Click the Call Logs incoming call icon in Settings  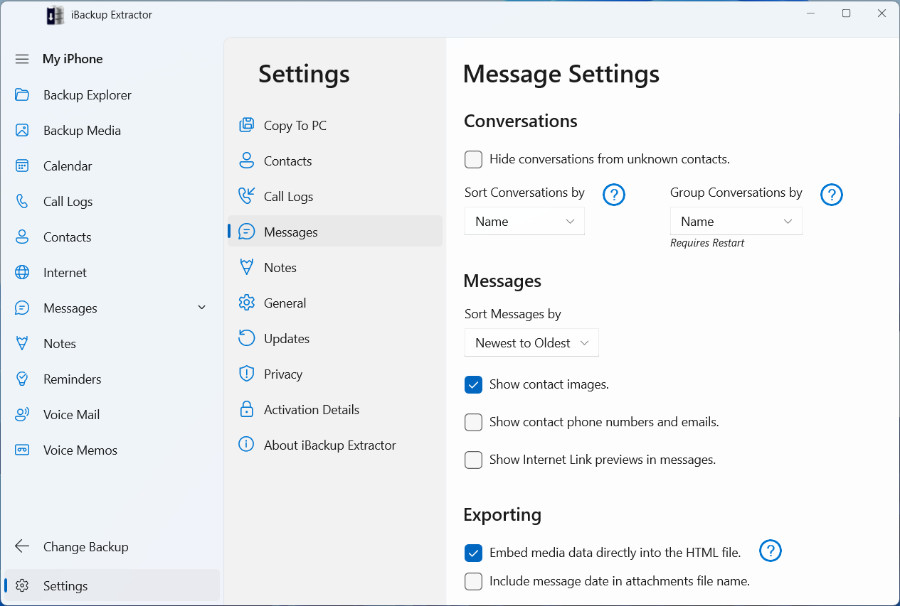(x=246, y=196)
